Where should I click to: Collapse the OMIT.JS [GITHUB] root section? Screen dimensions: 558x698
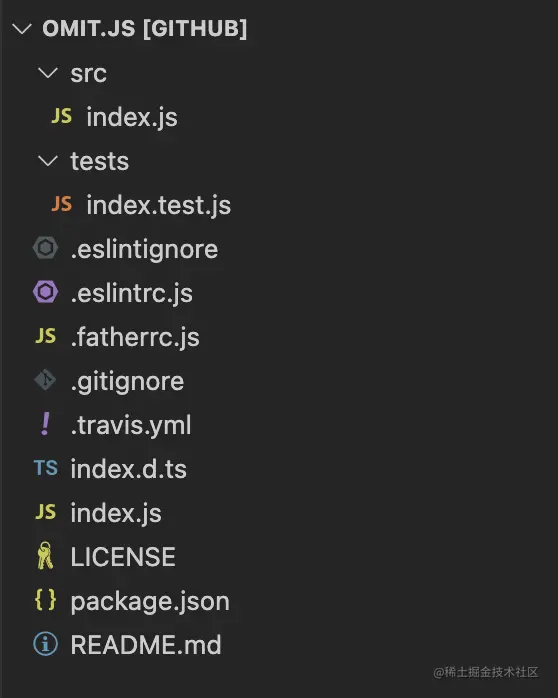22,29
